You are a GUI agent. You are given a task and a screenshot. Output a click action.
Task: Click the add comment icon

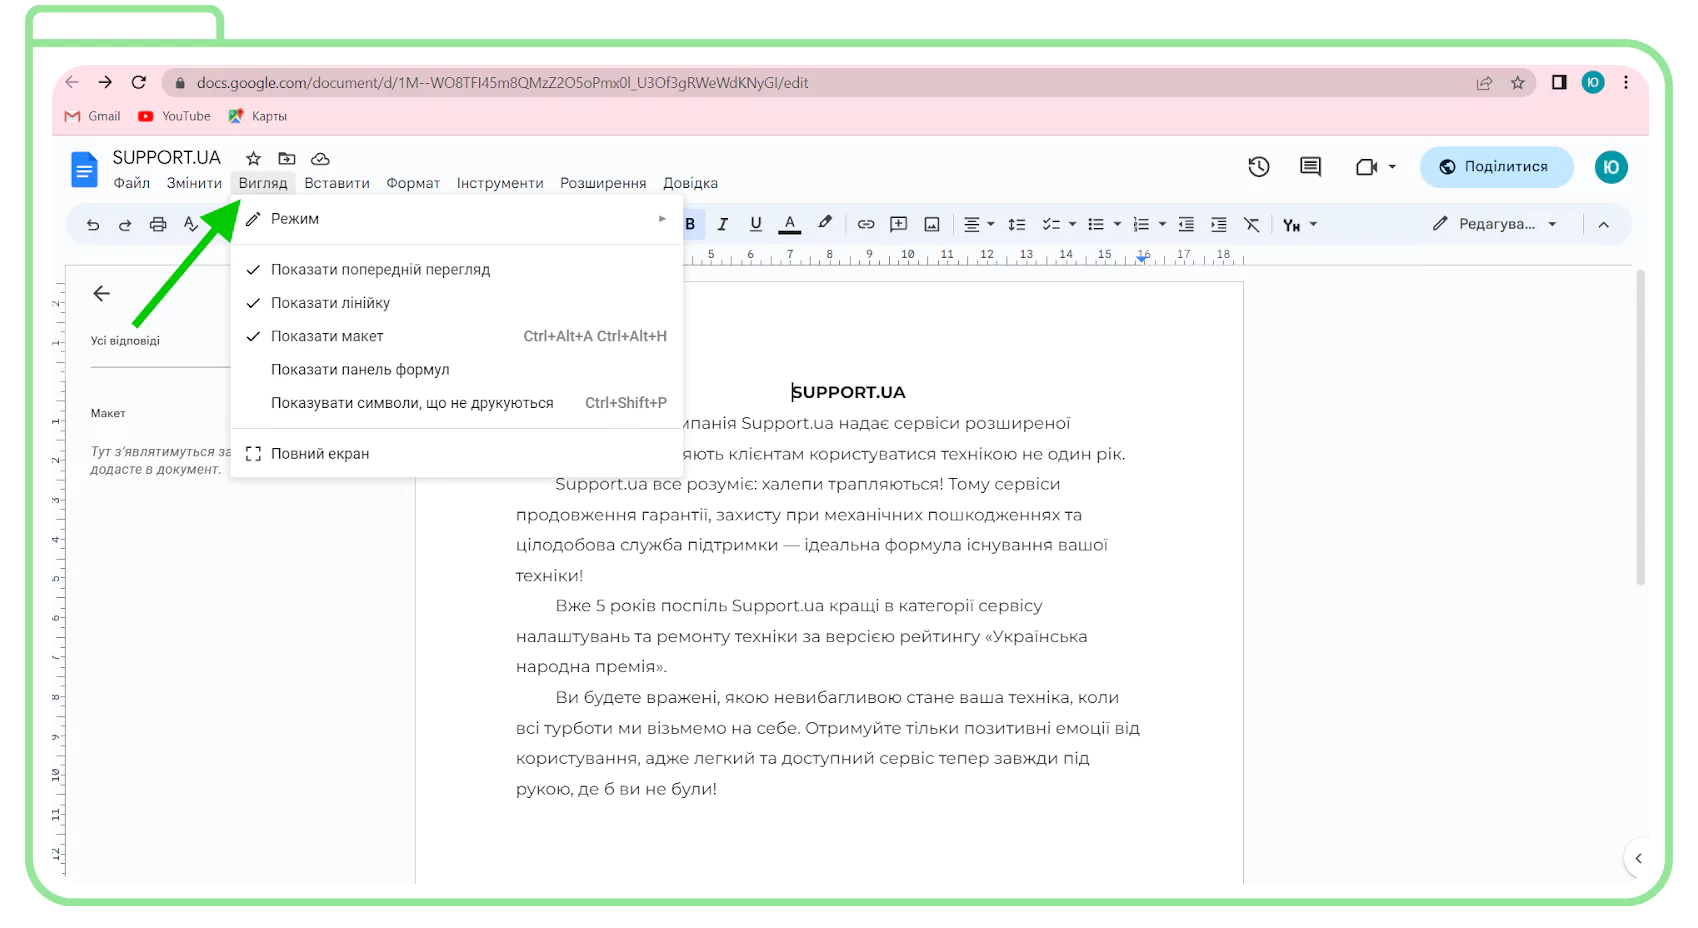pos(899,224)
